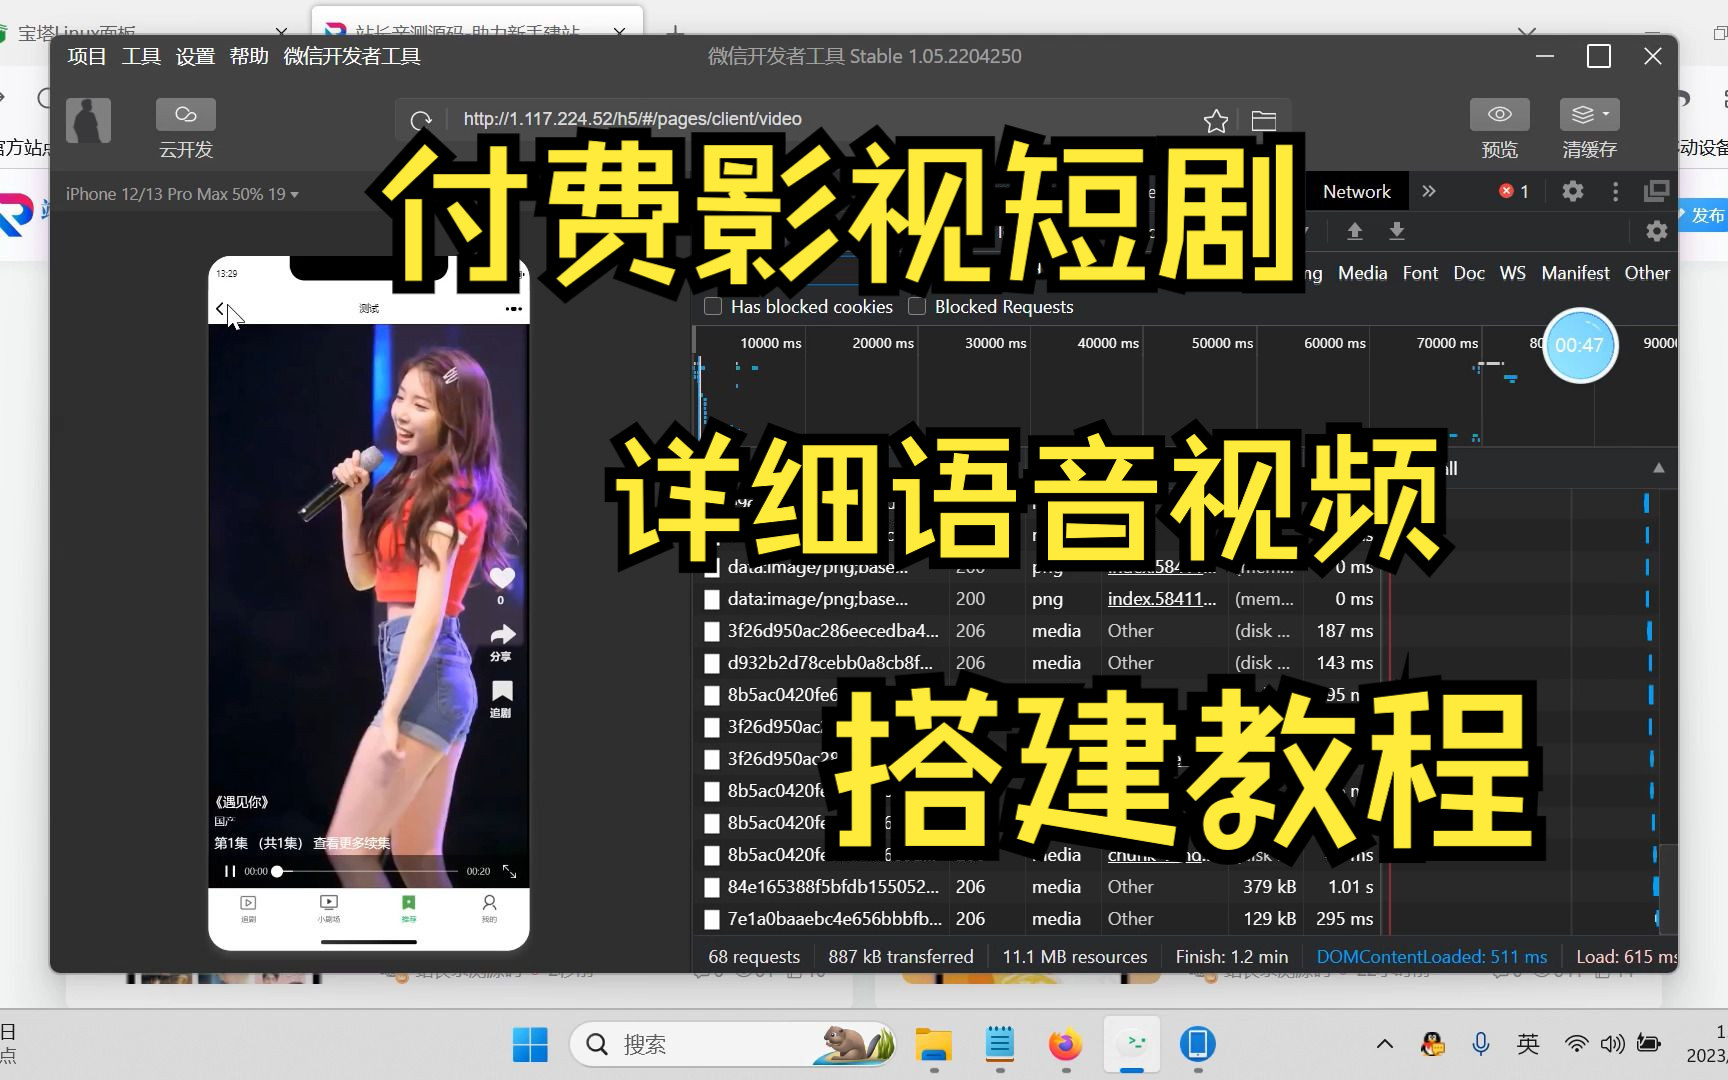
Task: Open the 推荐 tab in the phone's bottom bar
Action: pos(409,908)
